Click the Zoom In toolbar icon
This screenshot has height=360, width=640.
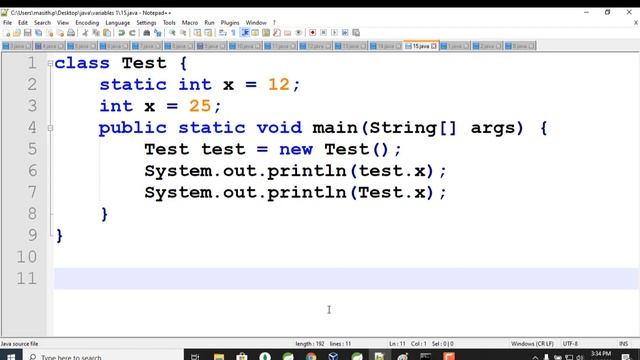[x=172, y=33]
